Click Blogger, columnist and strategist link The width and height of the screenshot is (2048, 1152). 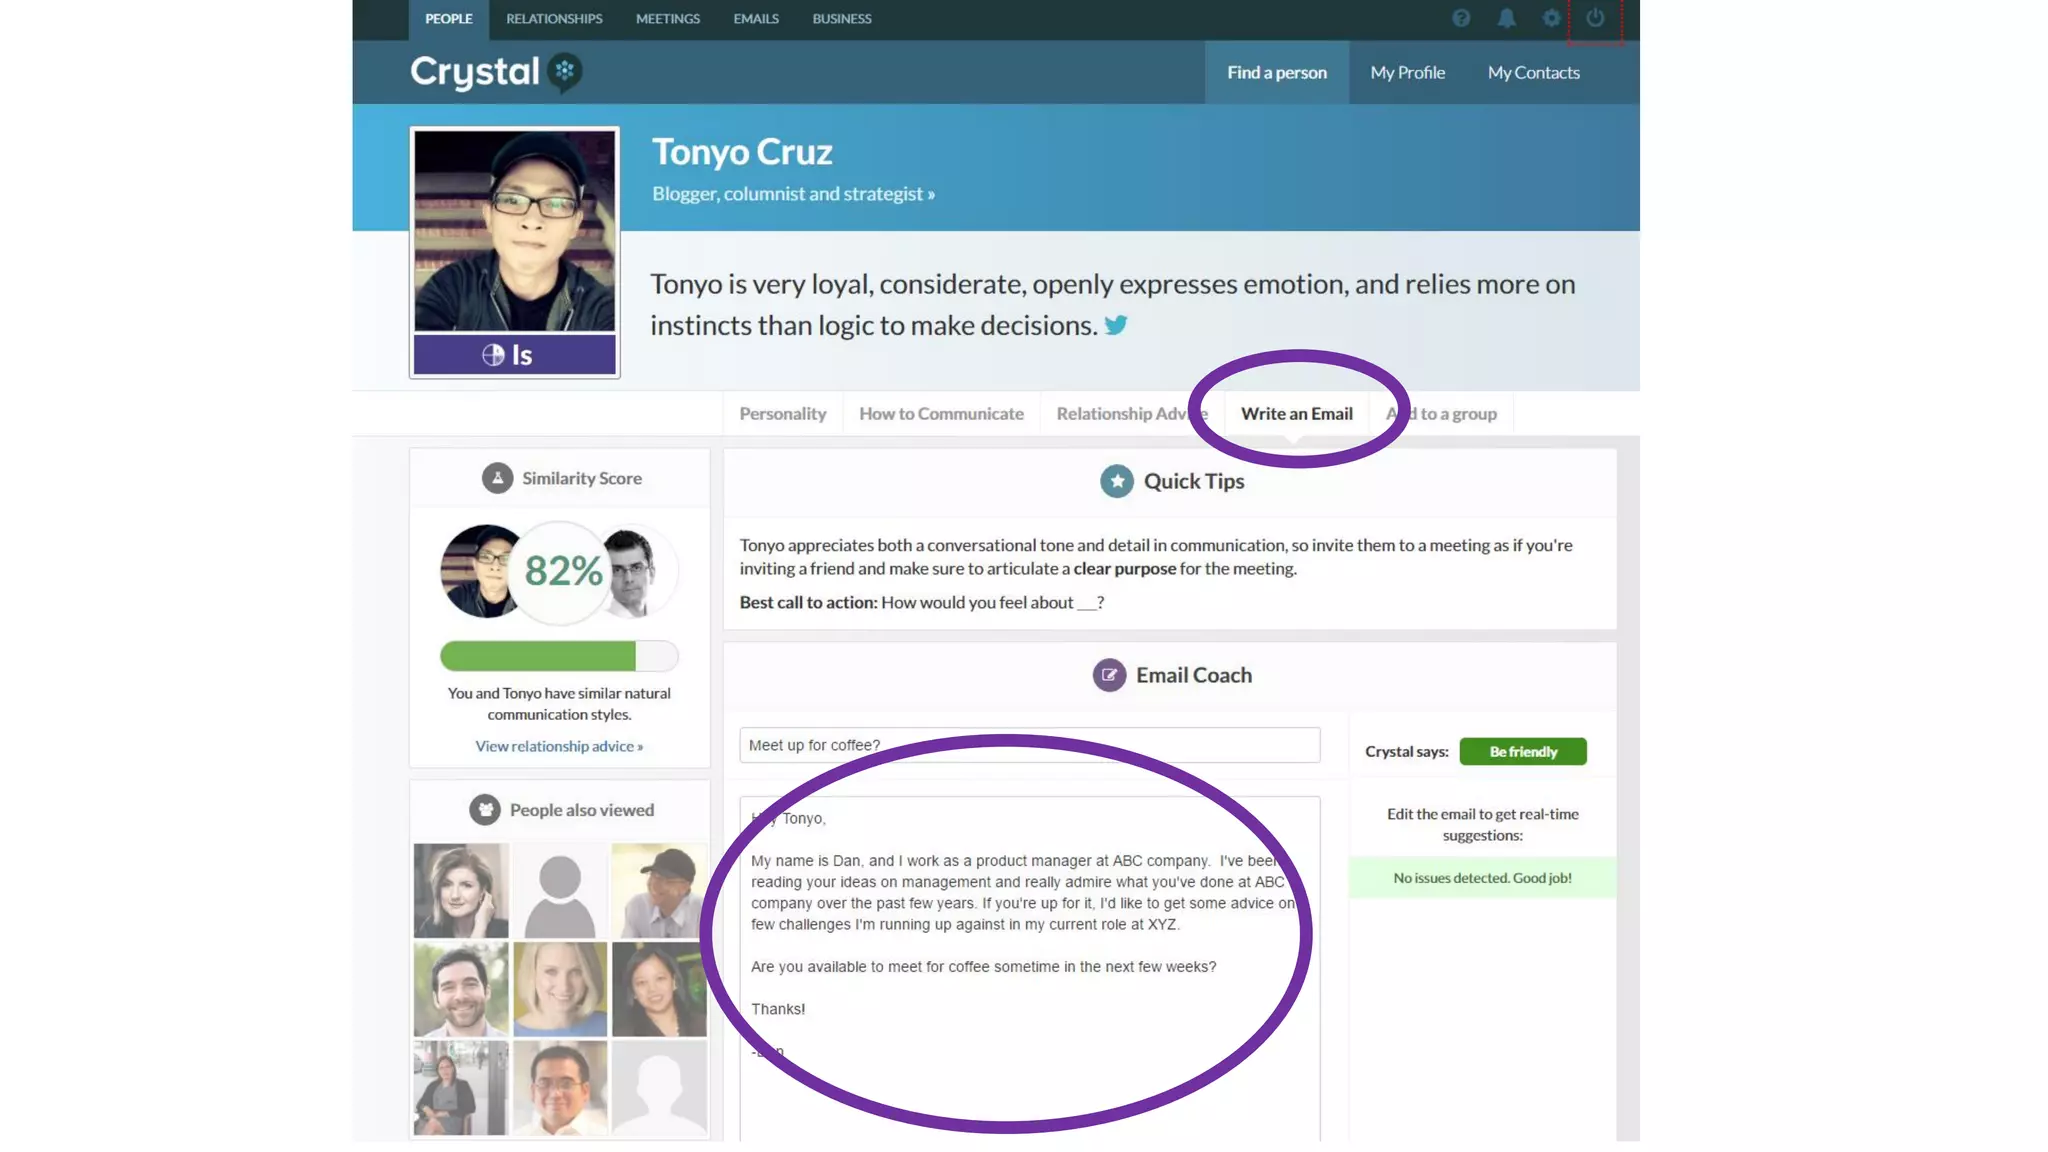pos(793,194)
